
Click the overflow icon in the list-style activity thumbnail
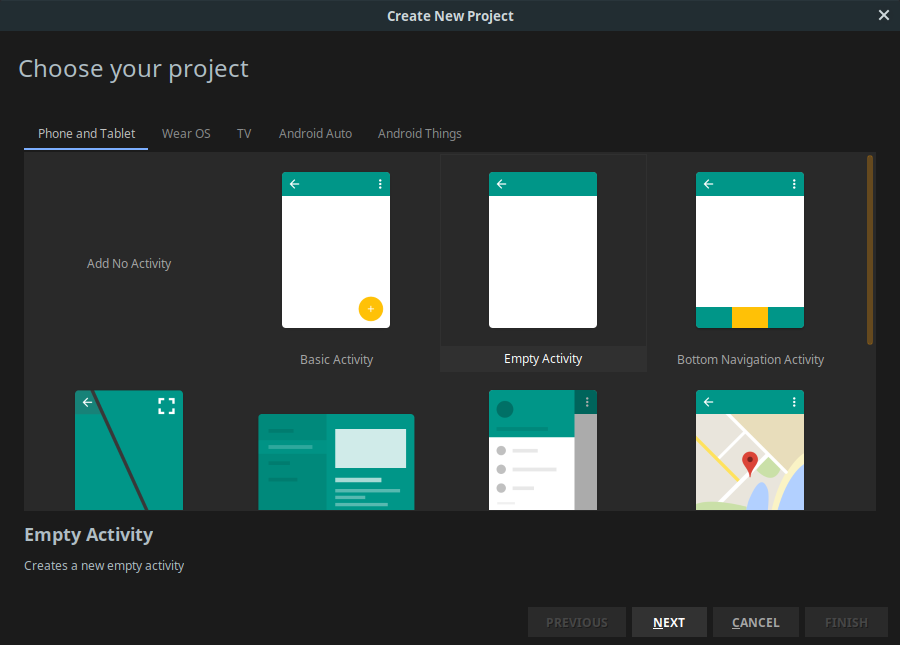(x=587, y=401)
